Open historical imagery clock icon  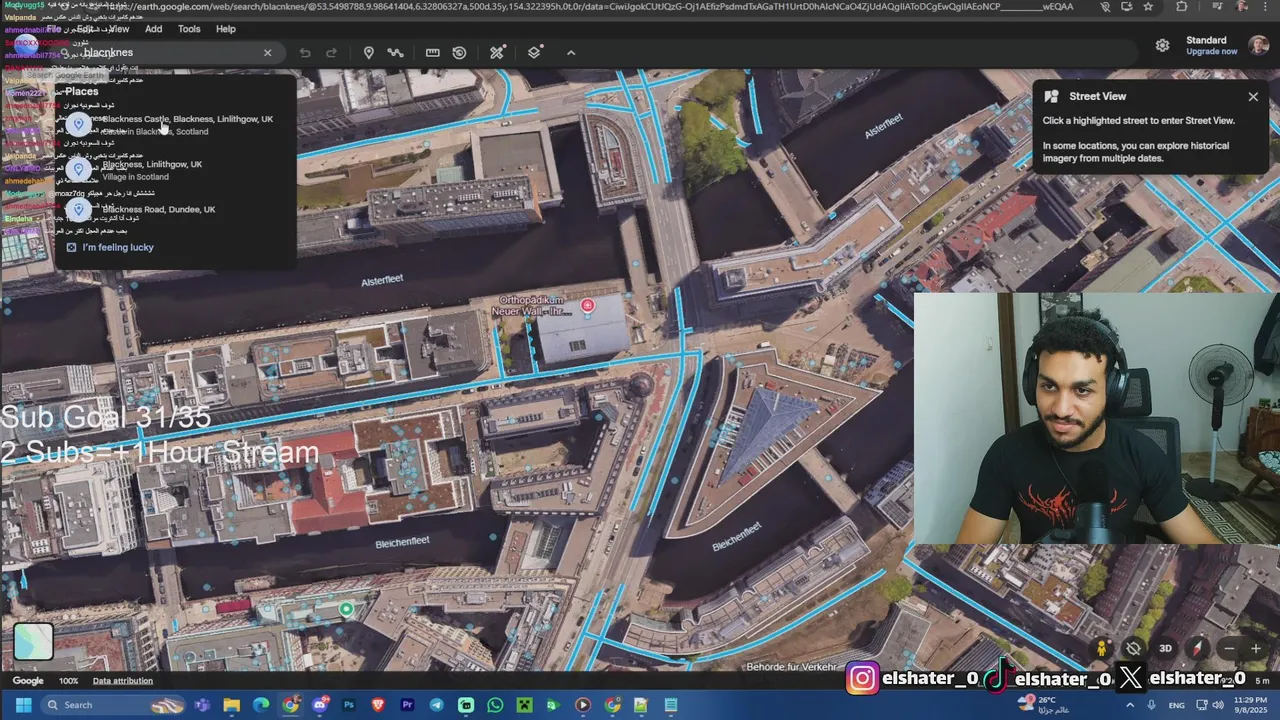459,53
